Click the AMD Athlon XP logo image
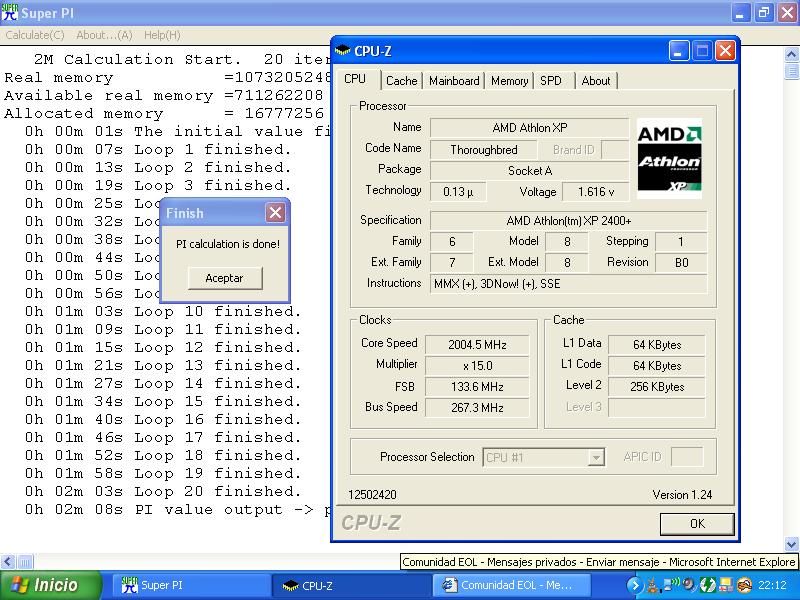The width and height of the screenshot is (800, 600). pyautogui.click(x=670, y=157)
